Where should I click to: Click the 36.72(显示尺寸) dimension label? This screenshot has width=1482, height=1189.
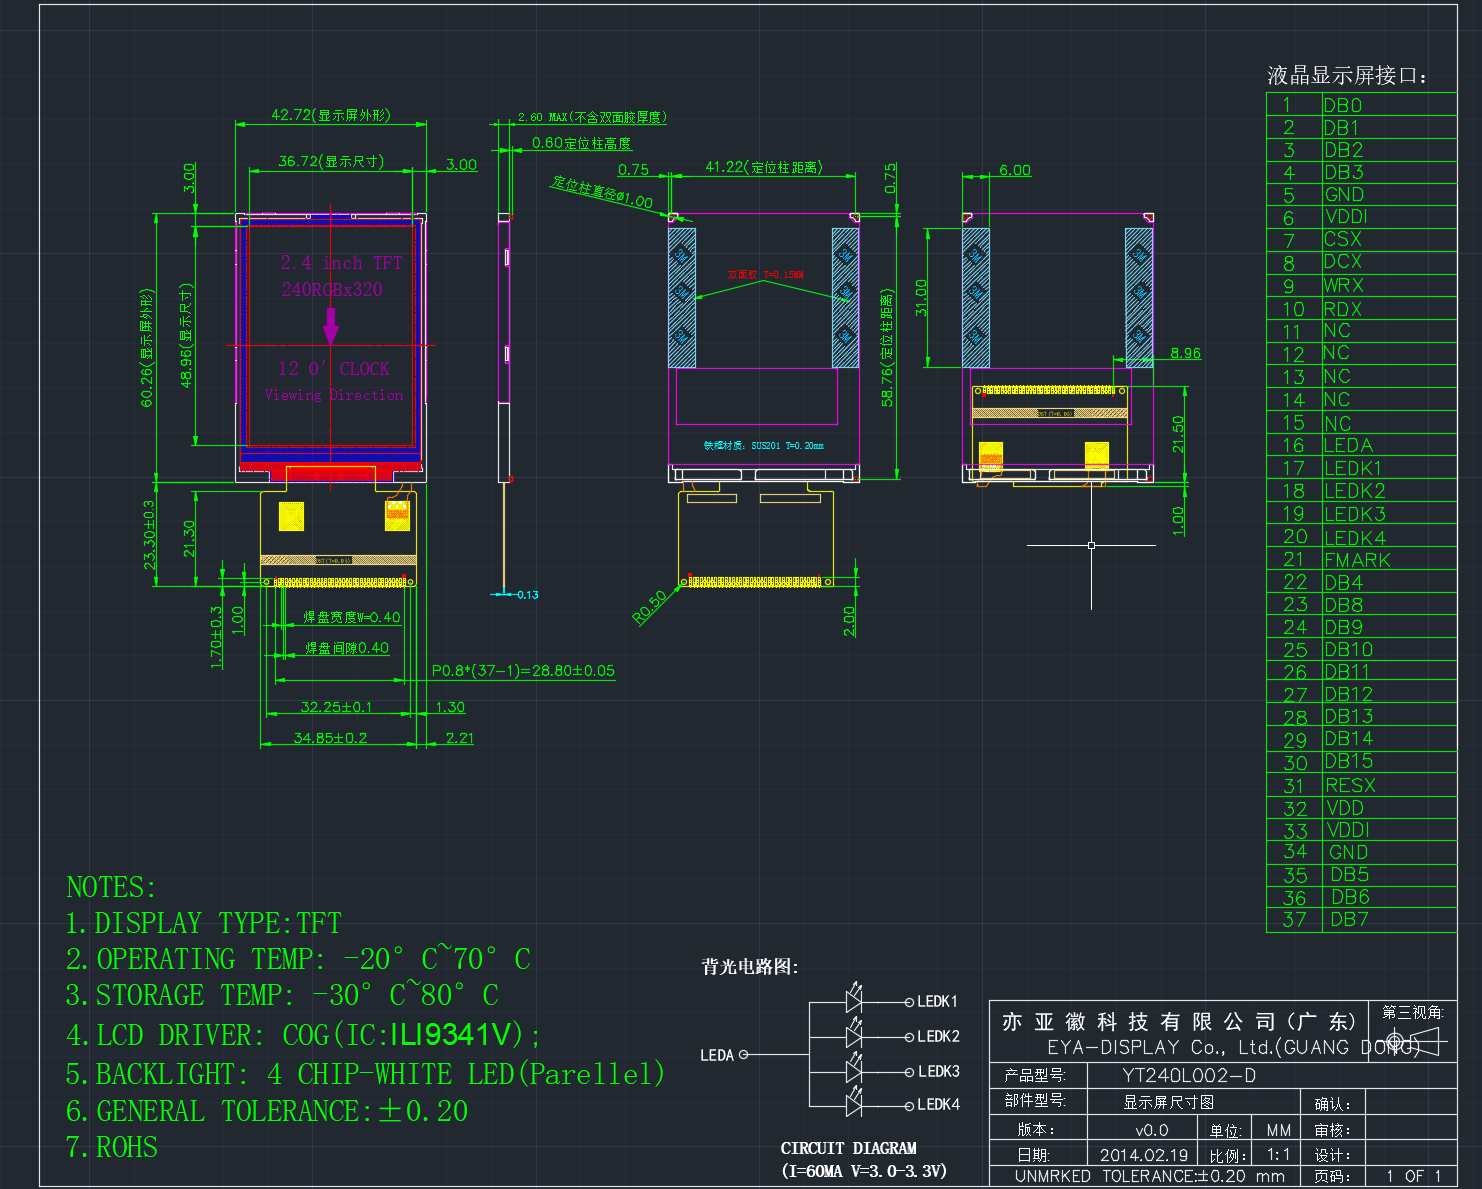click(331, 161)
